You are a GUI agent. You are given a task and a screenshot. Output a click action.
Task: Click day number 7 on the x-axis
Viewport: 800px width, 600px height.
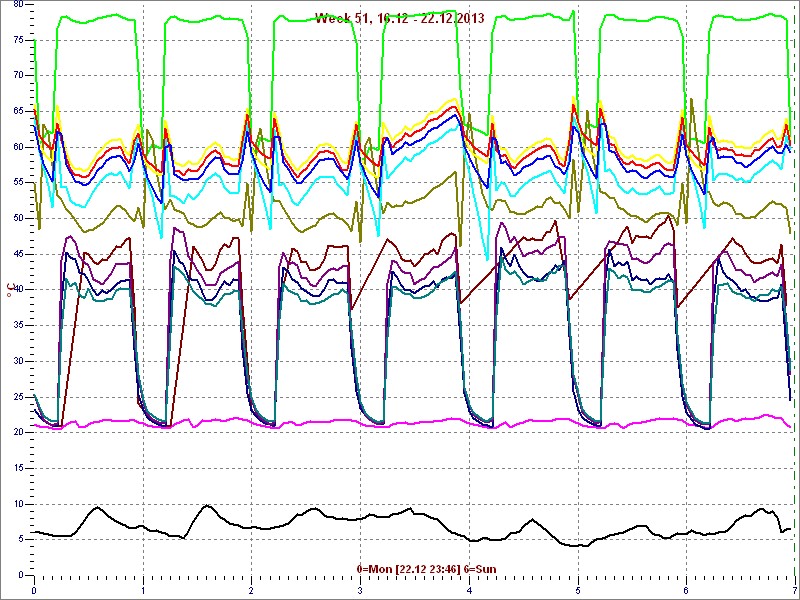click(x=795, y=591)
